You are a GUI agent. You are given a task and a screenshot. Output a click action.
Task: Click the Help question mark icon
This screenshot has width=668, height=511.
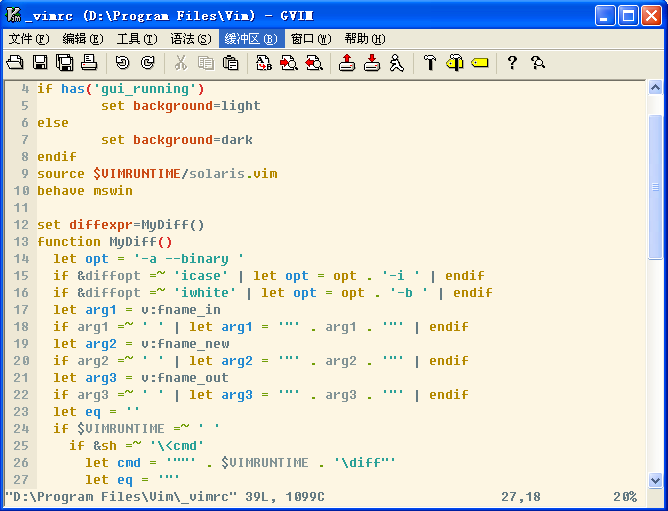tap(513, 63)
